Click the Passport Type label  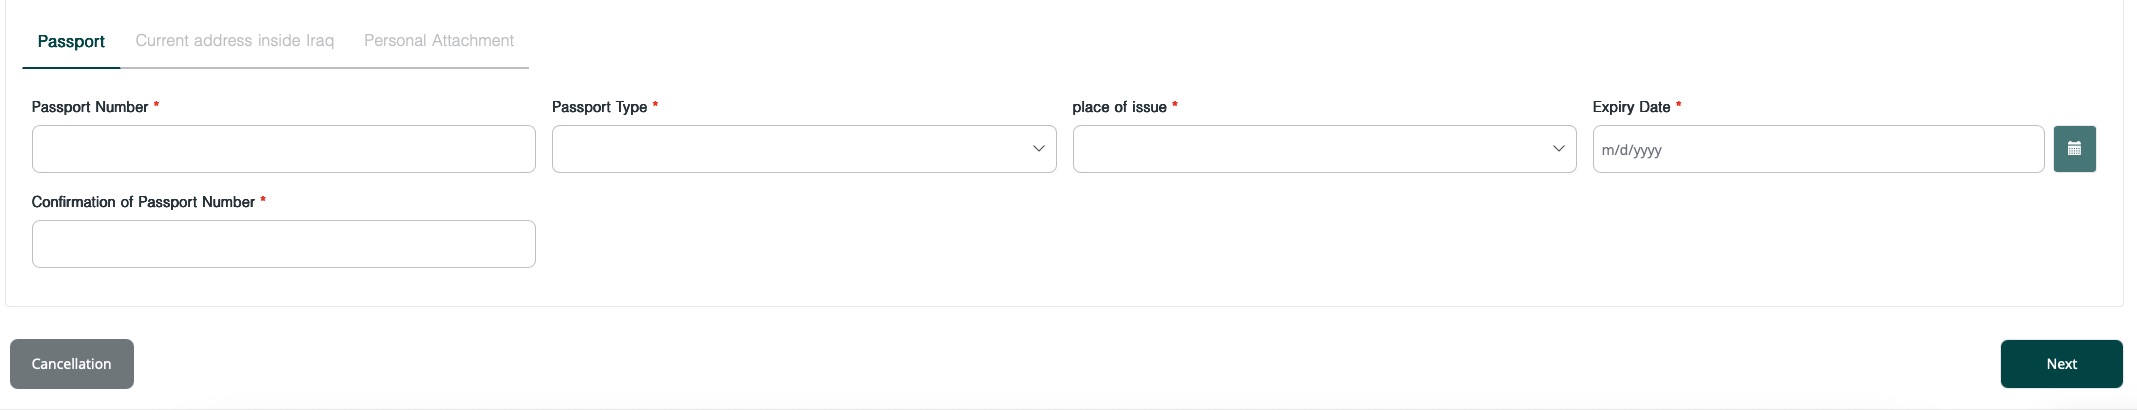click(x=599, y=107)
